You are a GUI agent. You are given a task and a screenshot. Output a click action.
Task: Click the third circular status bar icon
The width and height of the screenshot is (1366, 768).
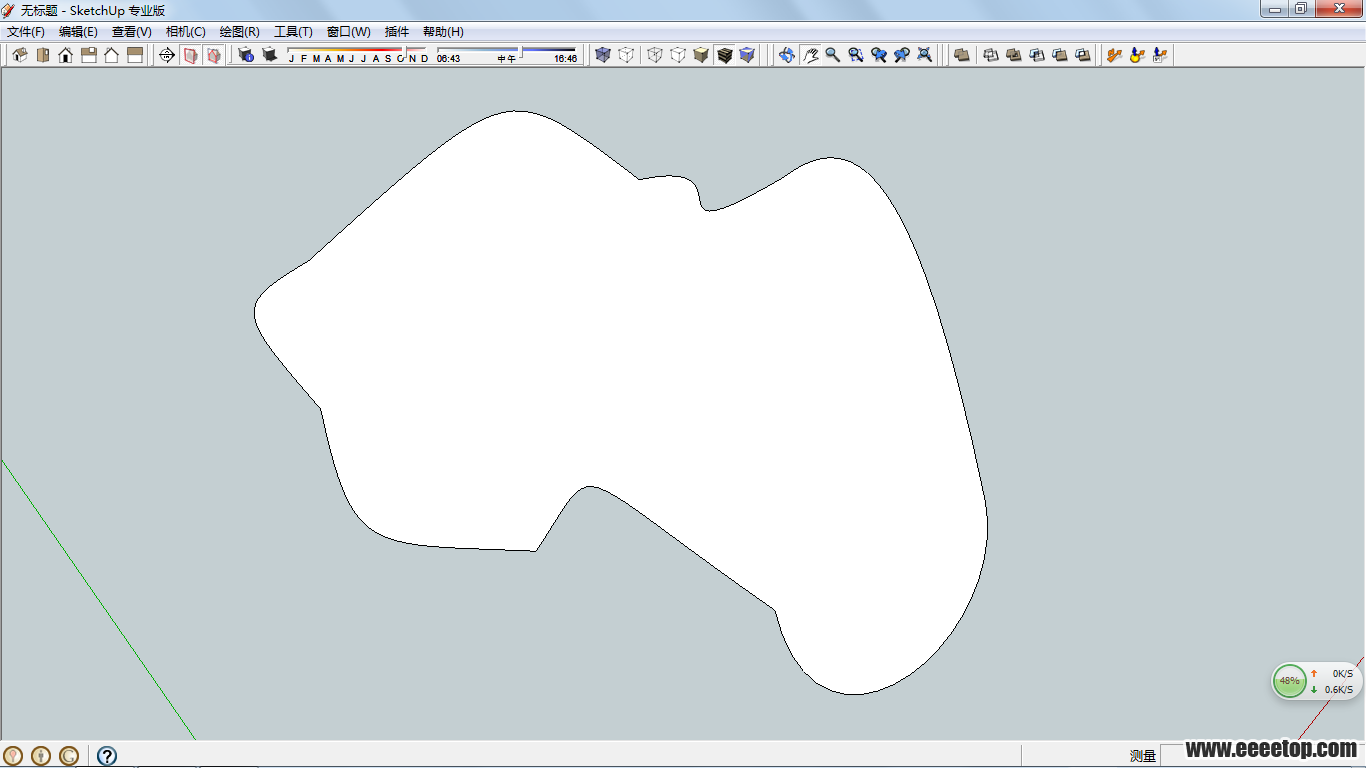tap(69, 756)
